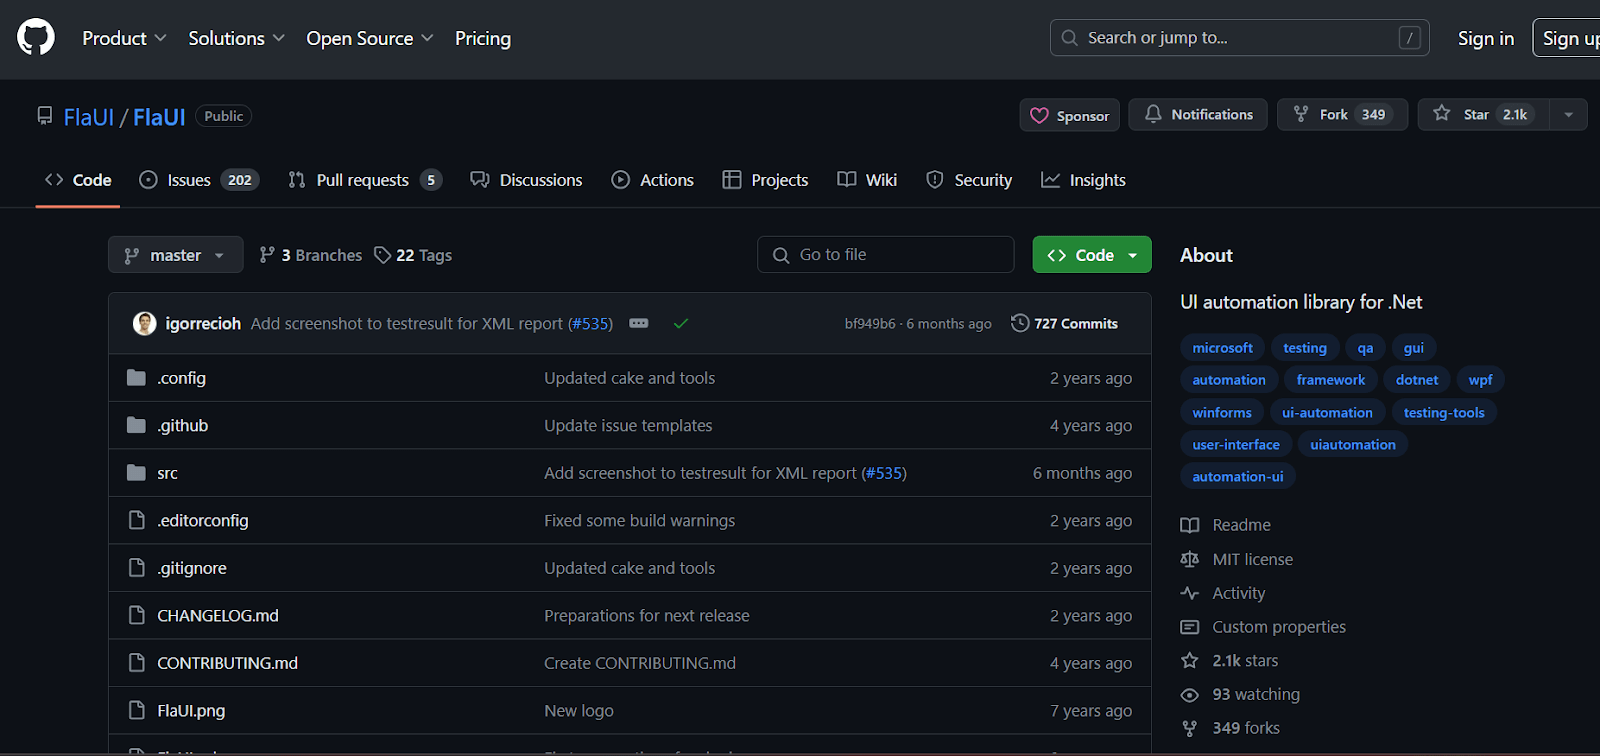Select the Code tab
This screenshot has width=1600, height=756.
pos(78,180)
